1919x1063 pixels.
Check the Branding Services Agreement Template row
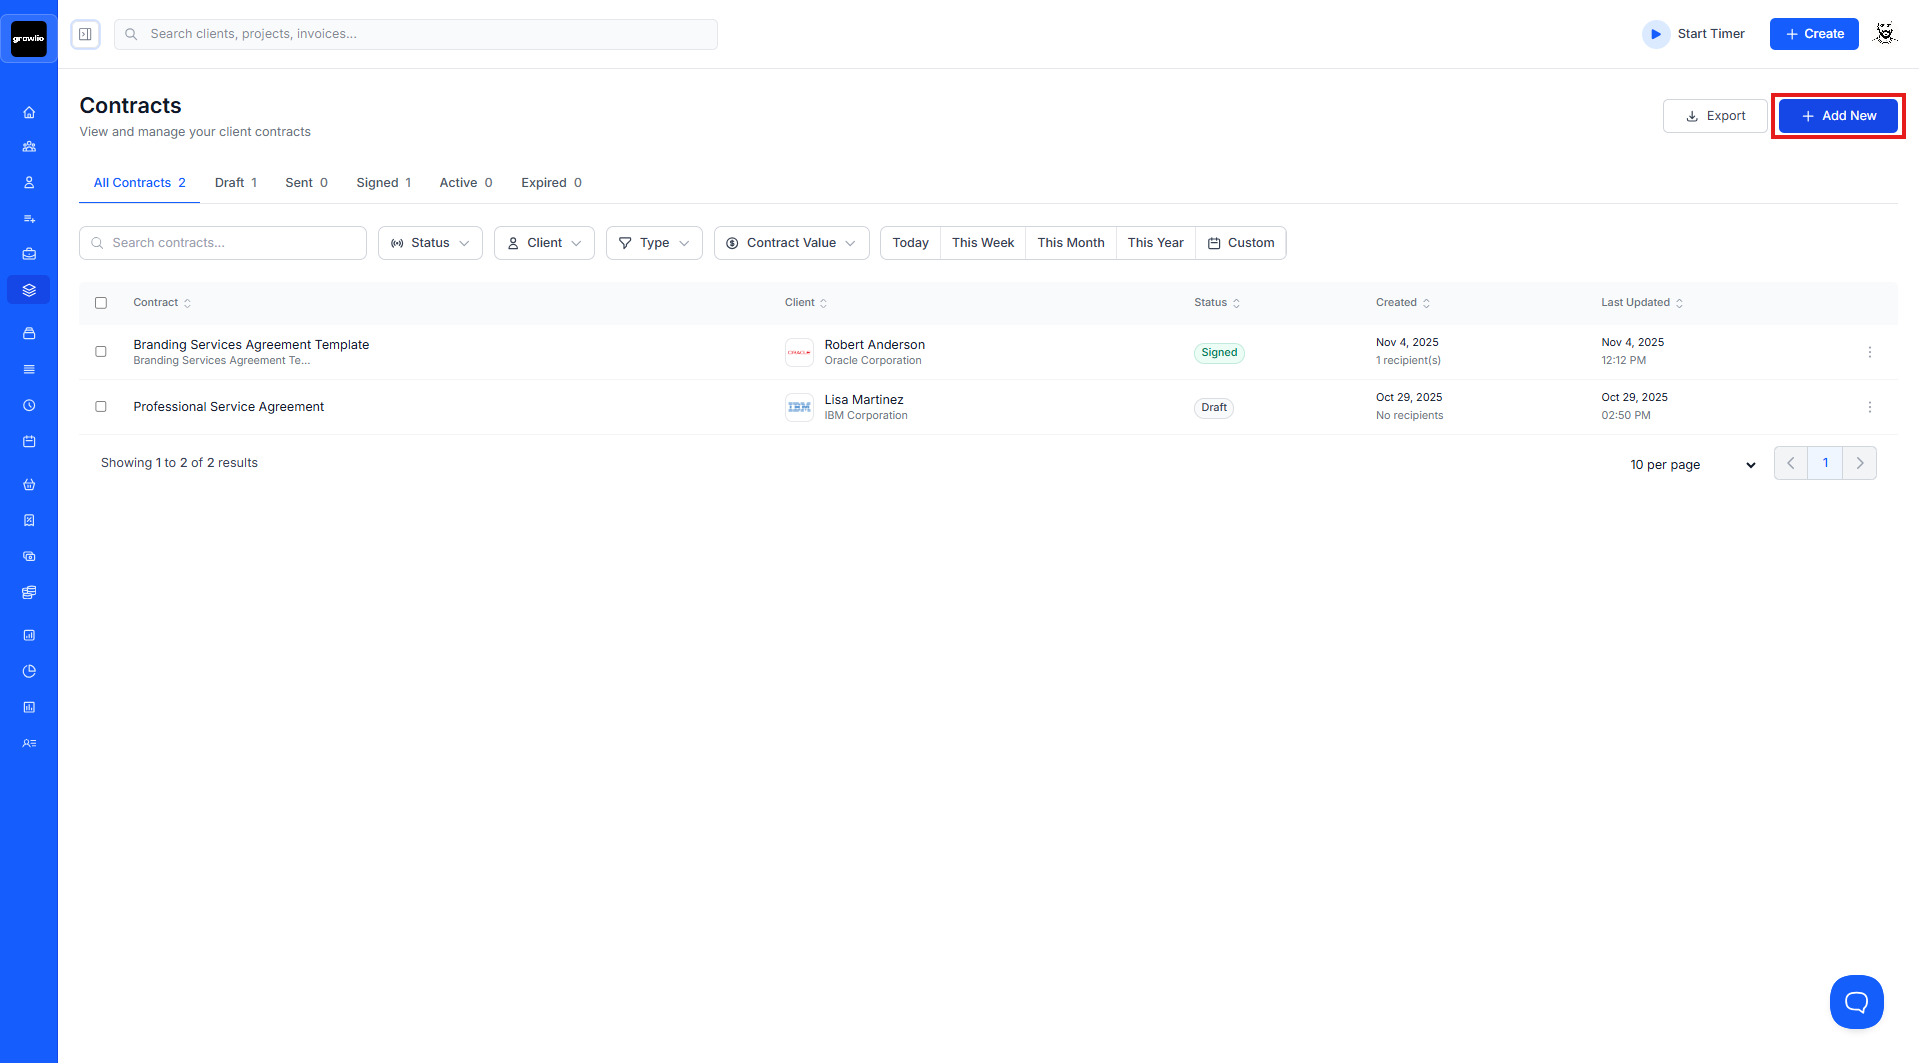101,352
